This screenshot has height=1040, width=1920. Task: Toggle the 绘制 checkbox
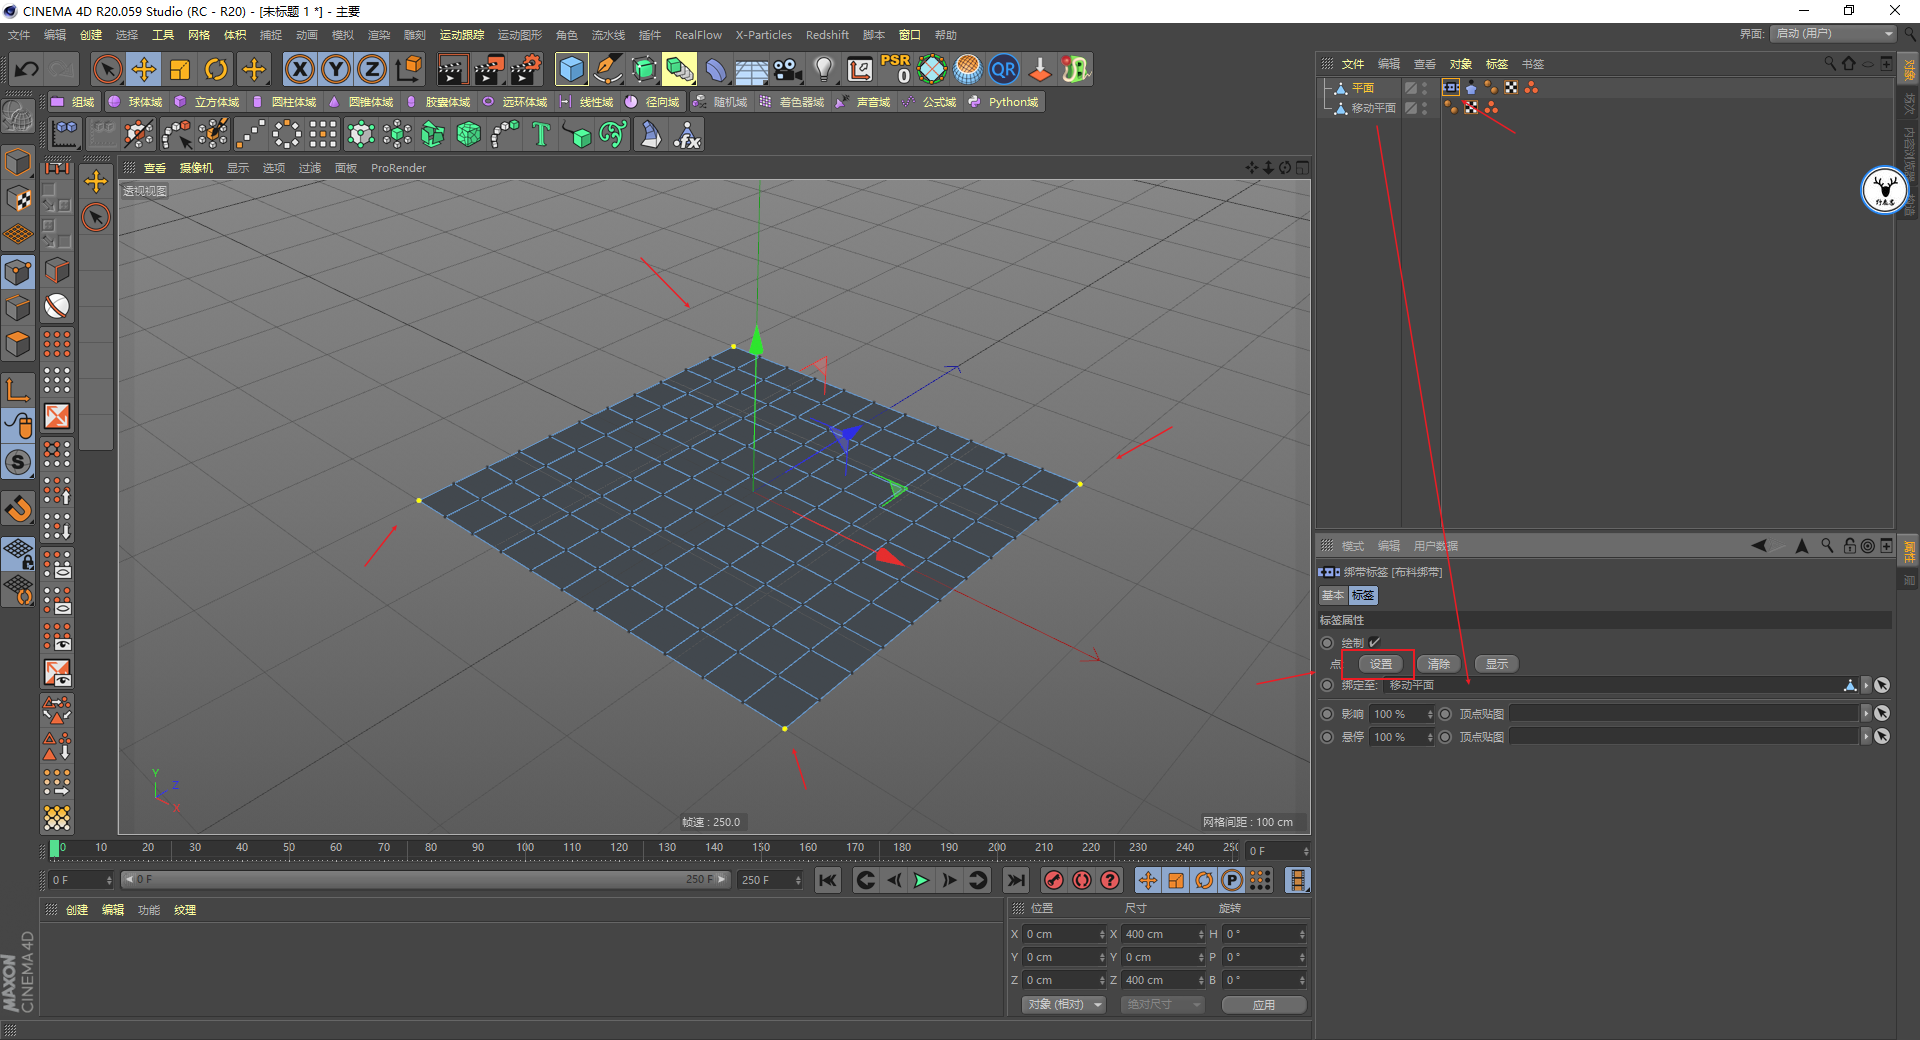[x=1375, y=642]
